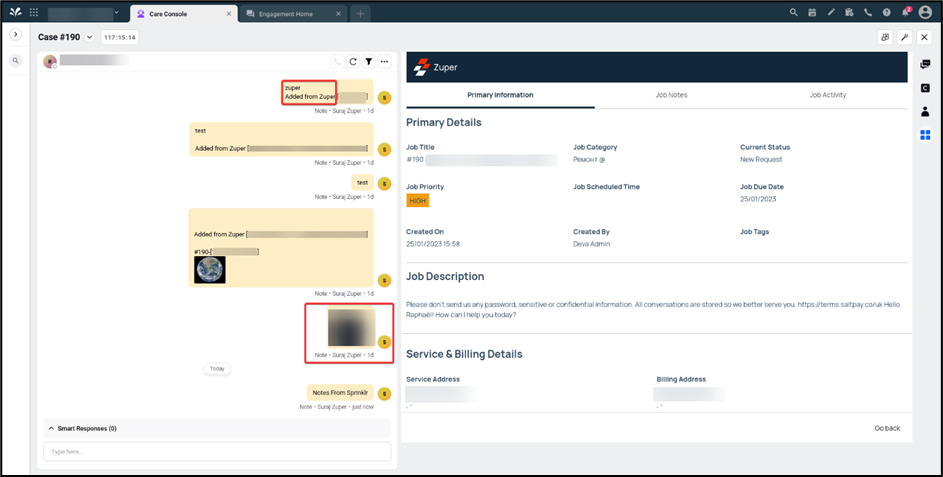
Task: Open the blurred image attachment note
Action: [x=351, y=327]
